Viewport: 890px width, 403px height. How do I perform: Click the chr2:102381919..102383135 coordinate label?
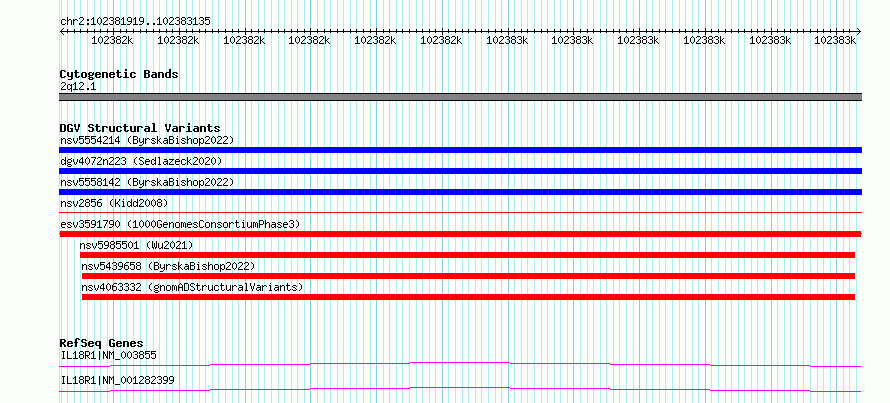pos(136,21)
